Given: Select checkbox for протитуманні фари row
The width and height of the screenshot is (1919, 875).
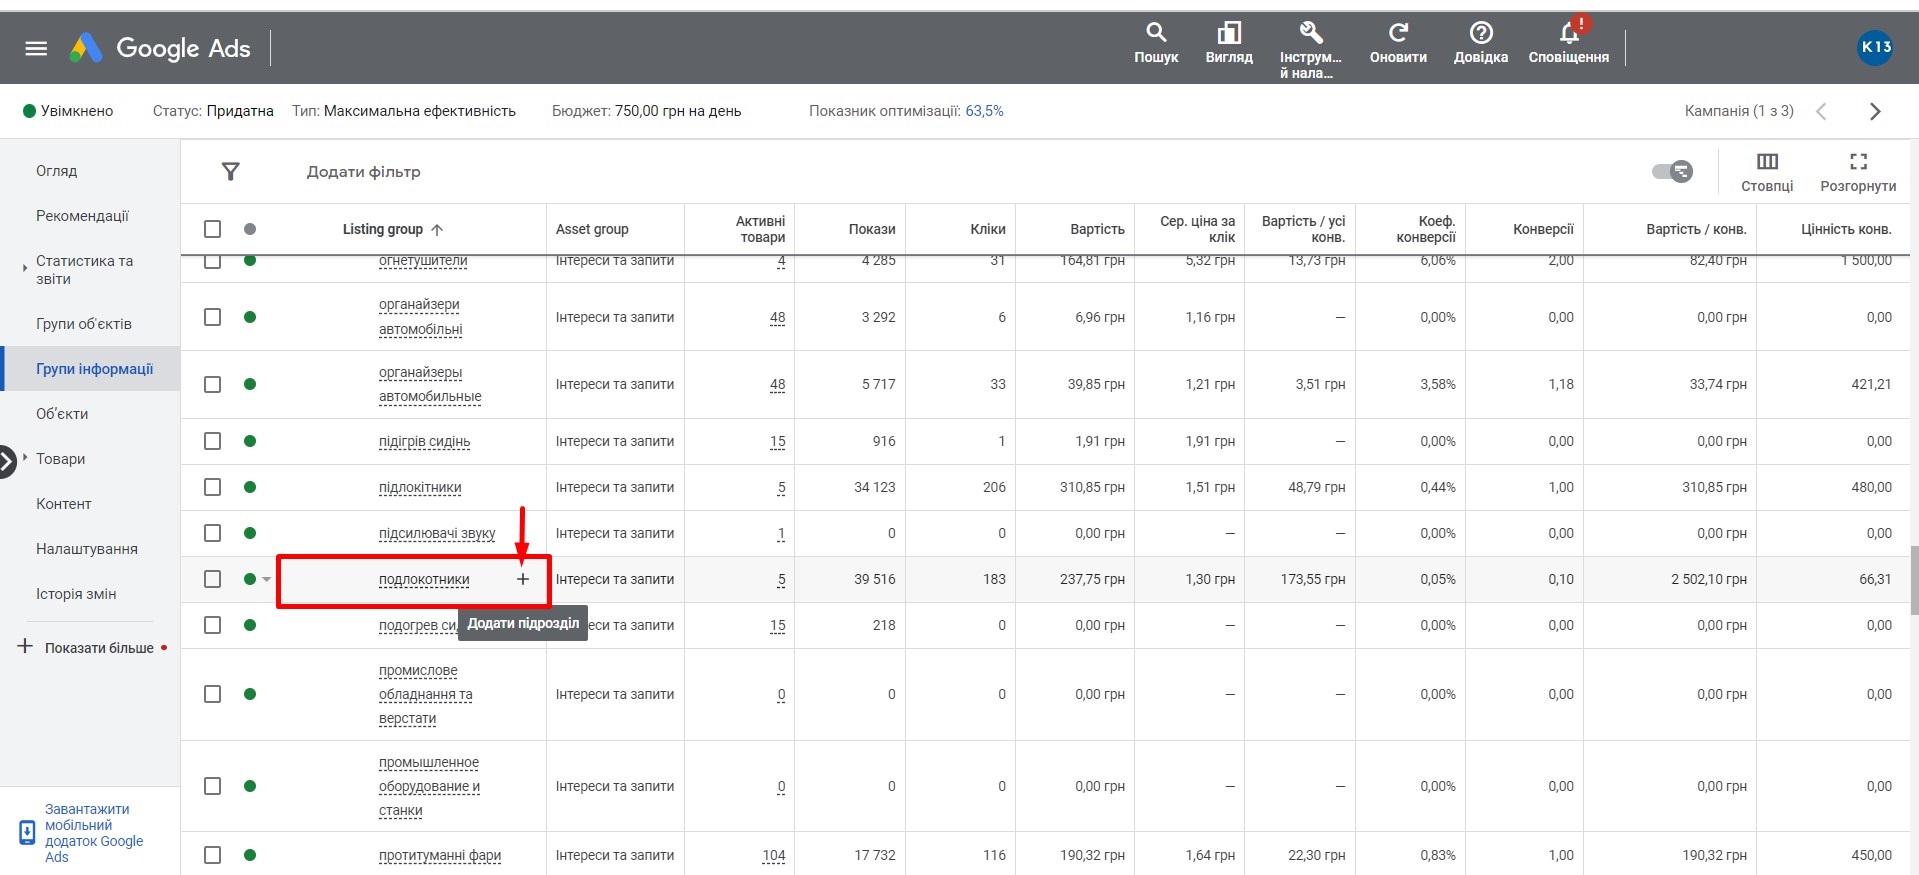Looking at the screenshot, I should pyautogui.click(x=212, y=855).
